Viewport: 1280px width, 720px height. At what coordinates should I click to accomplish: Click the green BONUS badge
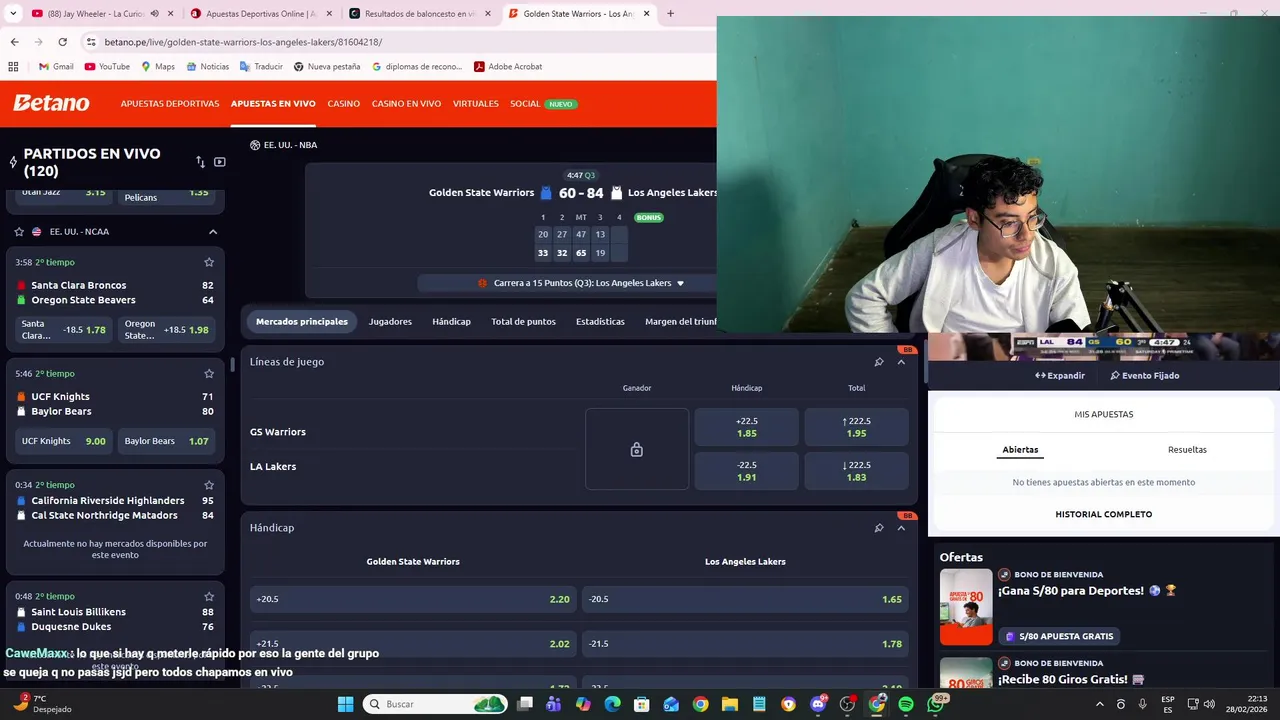coord(649,217)
